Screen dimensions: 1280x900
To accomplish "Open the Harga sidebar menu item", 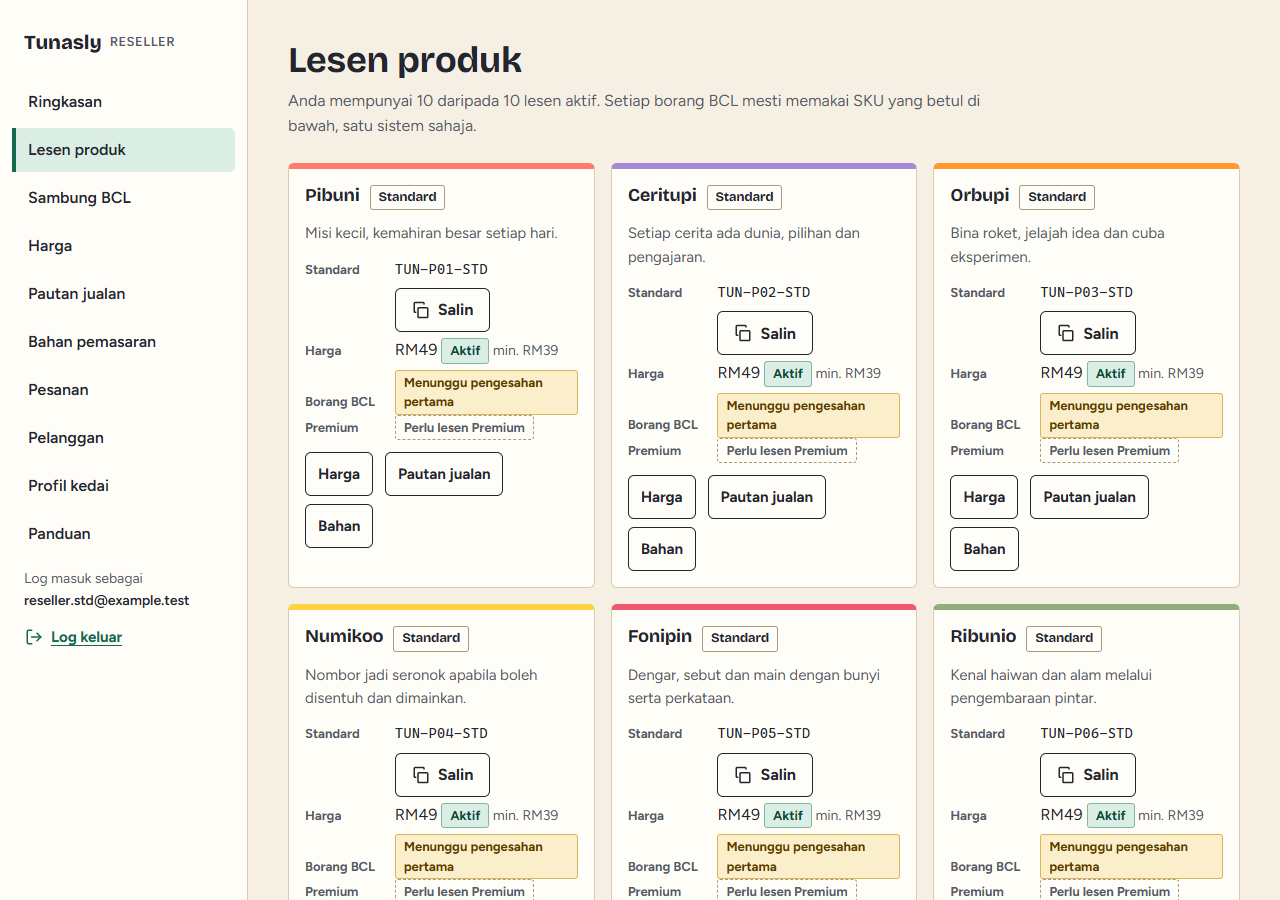I will [x=124, y=246].
